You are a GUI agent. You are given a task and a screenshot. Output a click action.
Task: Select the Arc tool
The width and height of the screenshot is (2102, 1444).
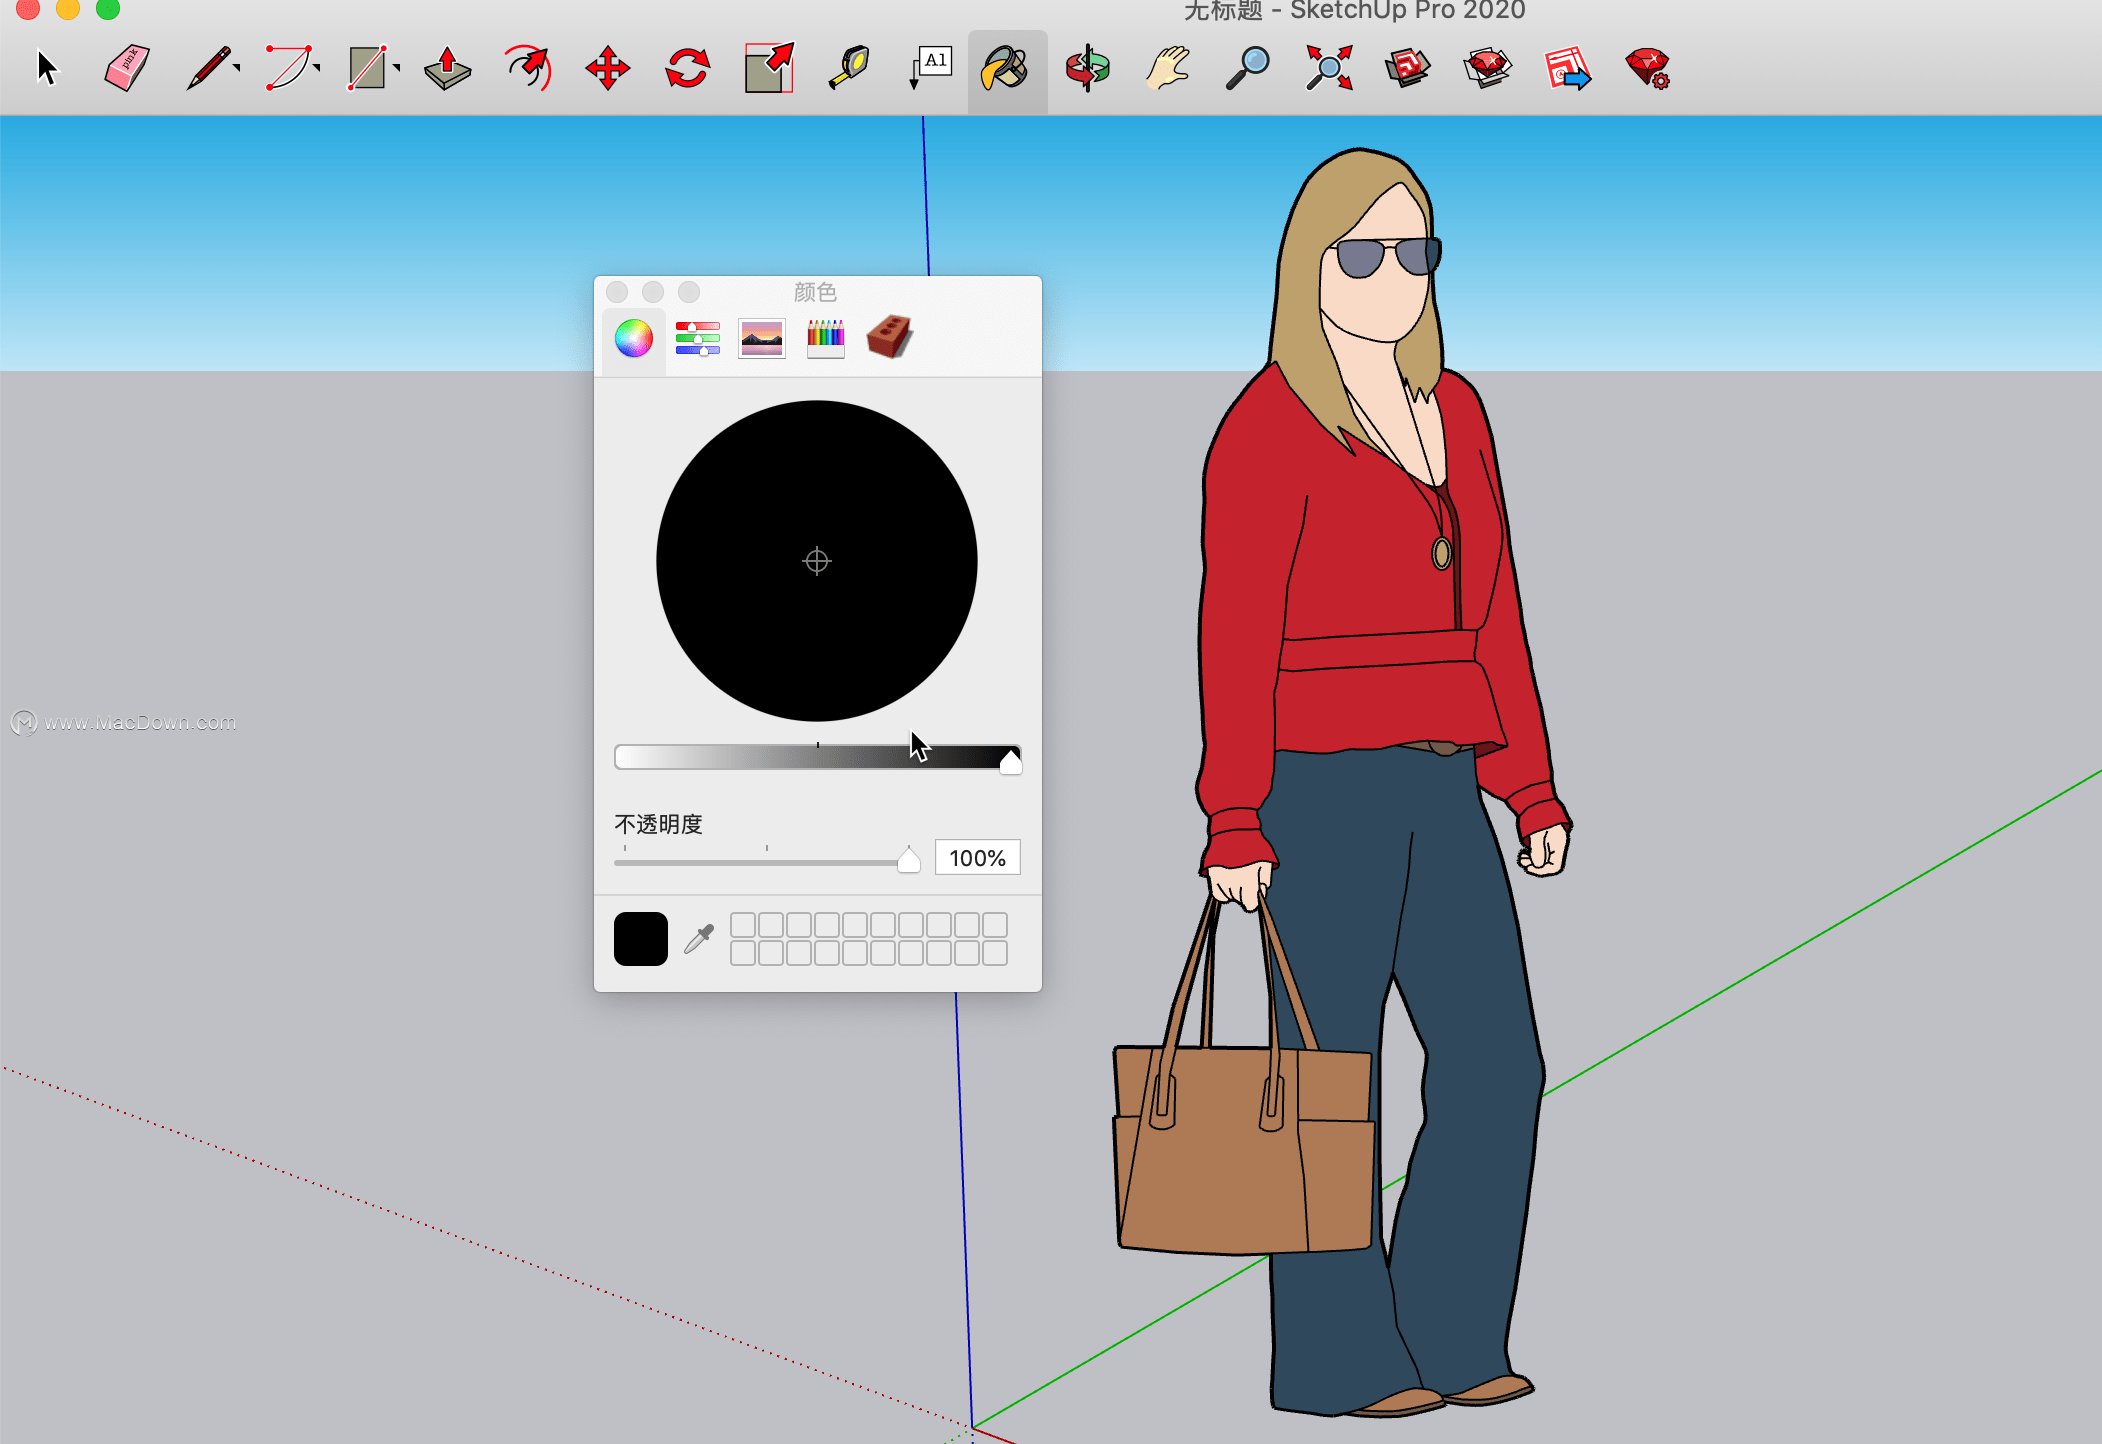pos(288,69)
